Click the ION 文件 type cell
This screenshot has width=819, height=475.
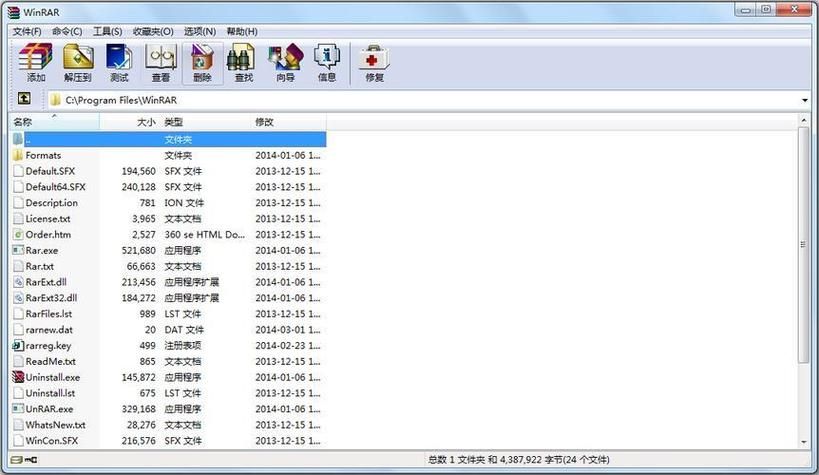184,203
